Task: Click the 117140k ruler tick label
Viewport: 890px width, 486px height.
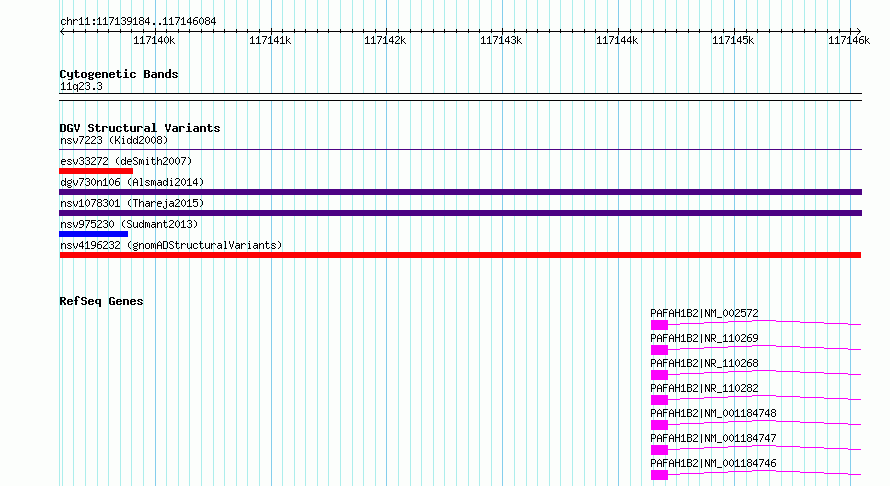Action: click(154, 40)
